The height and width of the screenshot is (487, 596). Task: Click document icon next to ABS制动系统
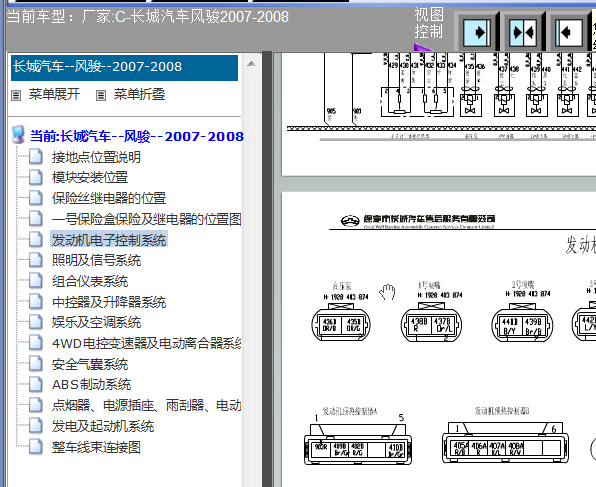36,384
